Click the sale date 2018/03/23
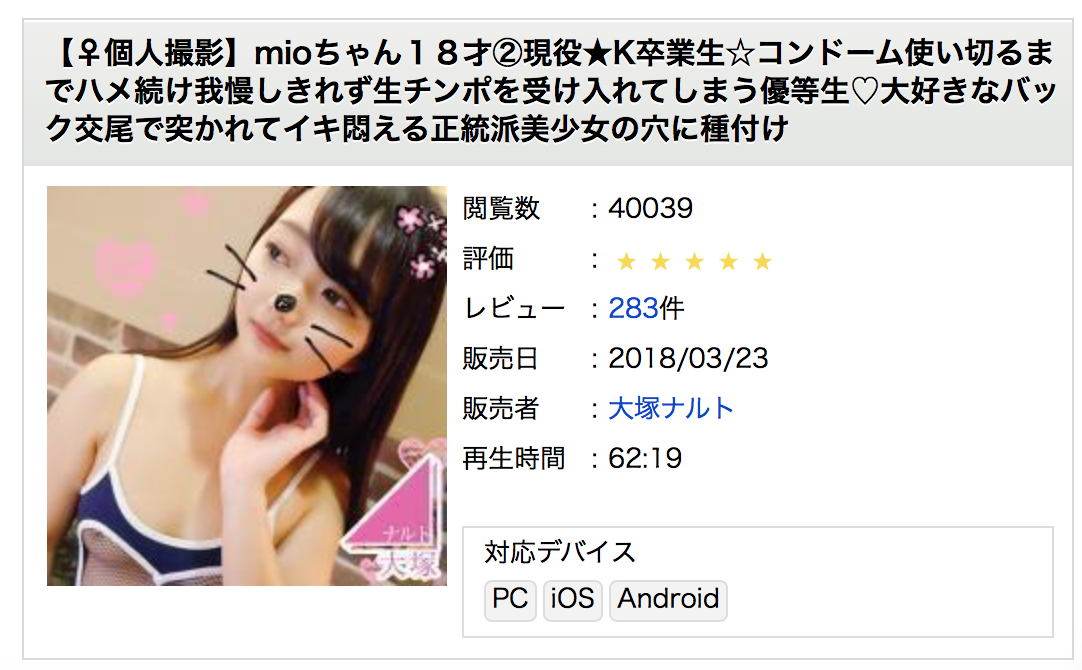The height and width of the screenshot is (670, 1082). pos(688,358)
